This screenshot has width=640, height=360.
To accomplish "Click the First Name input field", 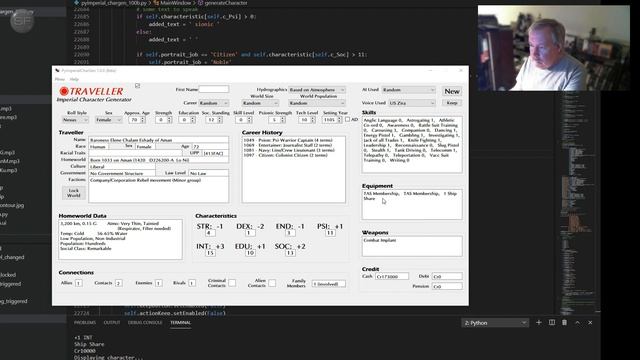I will [213, 89].
